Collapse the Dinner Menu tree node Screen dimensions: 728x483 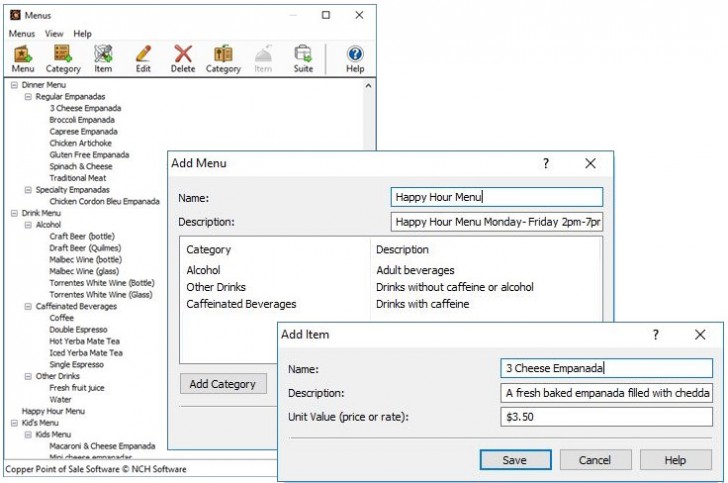coord(14,85)
